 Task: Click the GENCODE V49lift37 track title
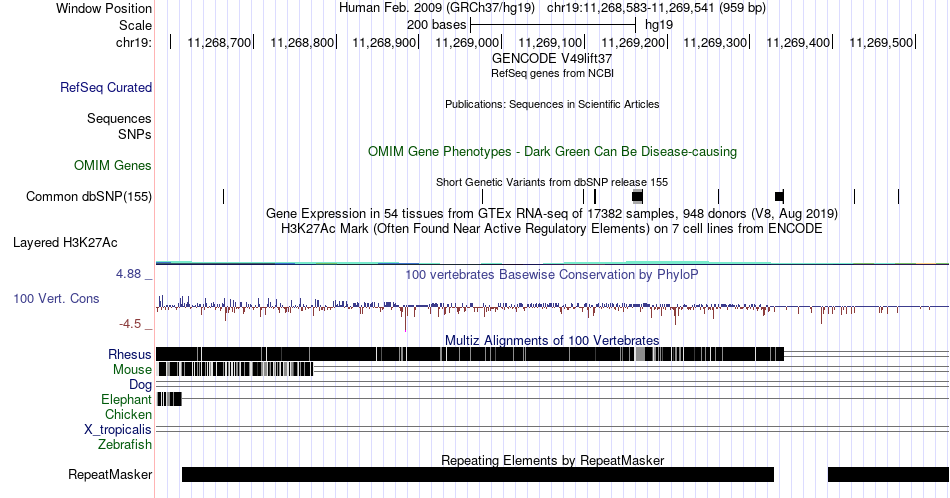tap(552, 58)
